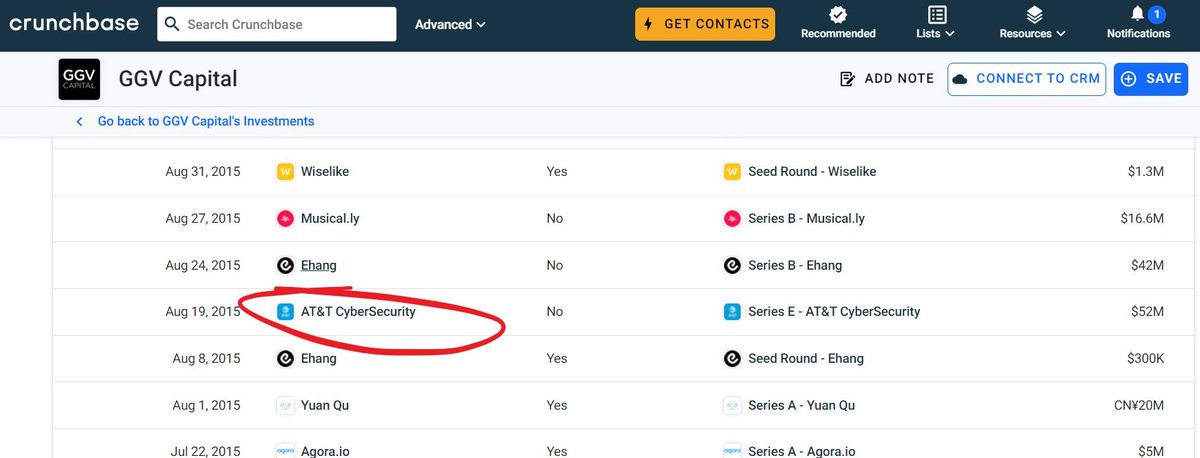This screenshot has height=458, width=1200.
Task: Click the Agora.io logo beside the organization name
Action: tap(285, 451)
